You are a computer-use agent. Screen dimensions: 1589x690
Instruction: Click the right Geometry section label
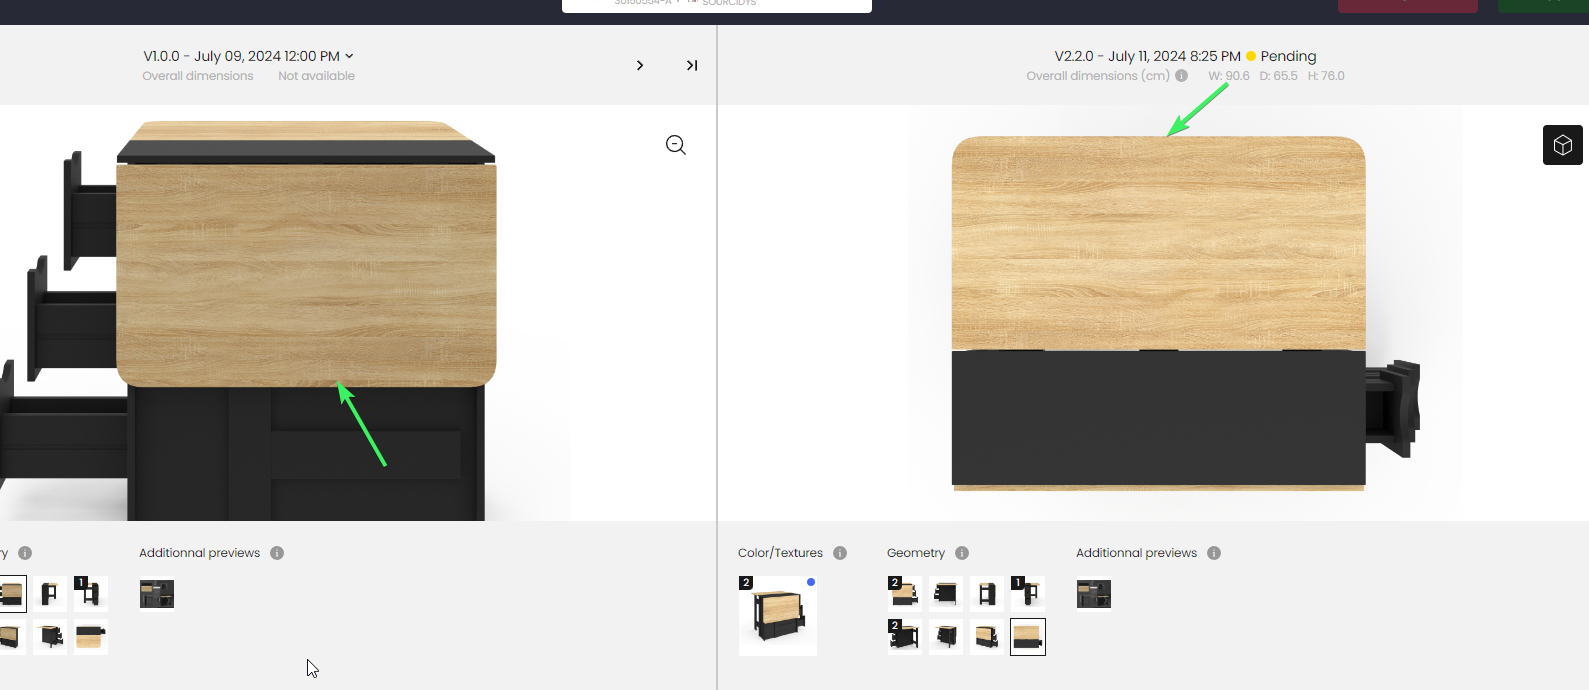916,553
